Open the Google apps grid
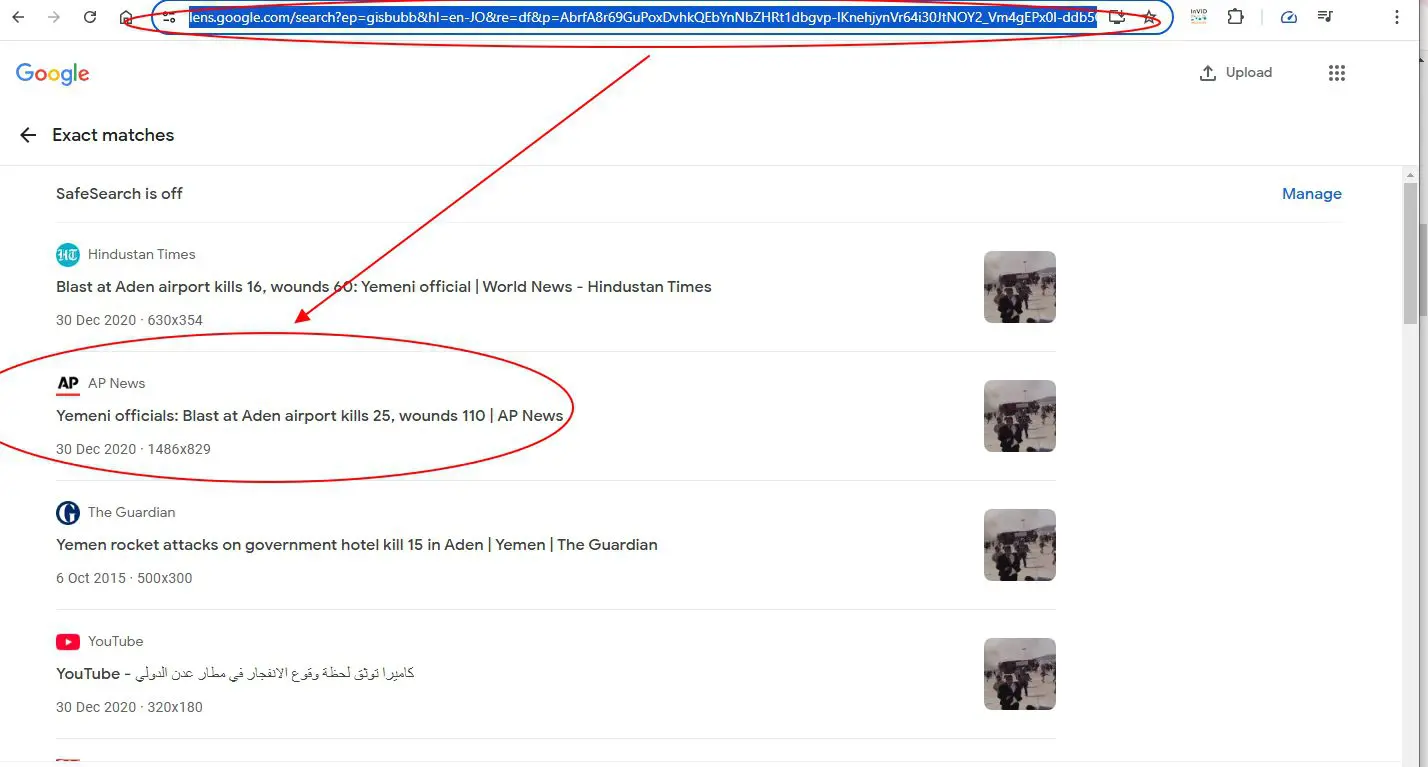 pos(1337,73)
